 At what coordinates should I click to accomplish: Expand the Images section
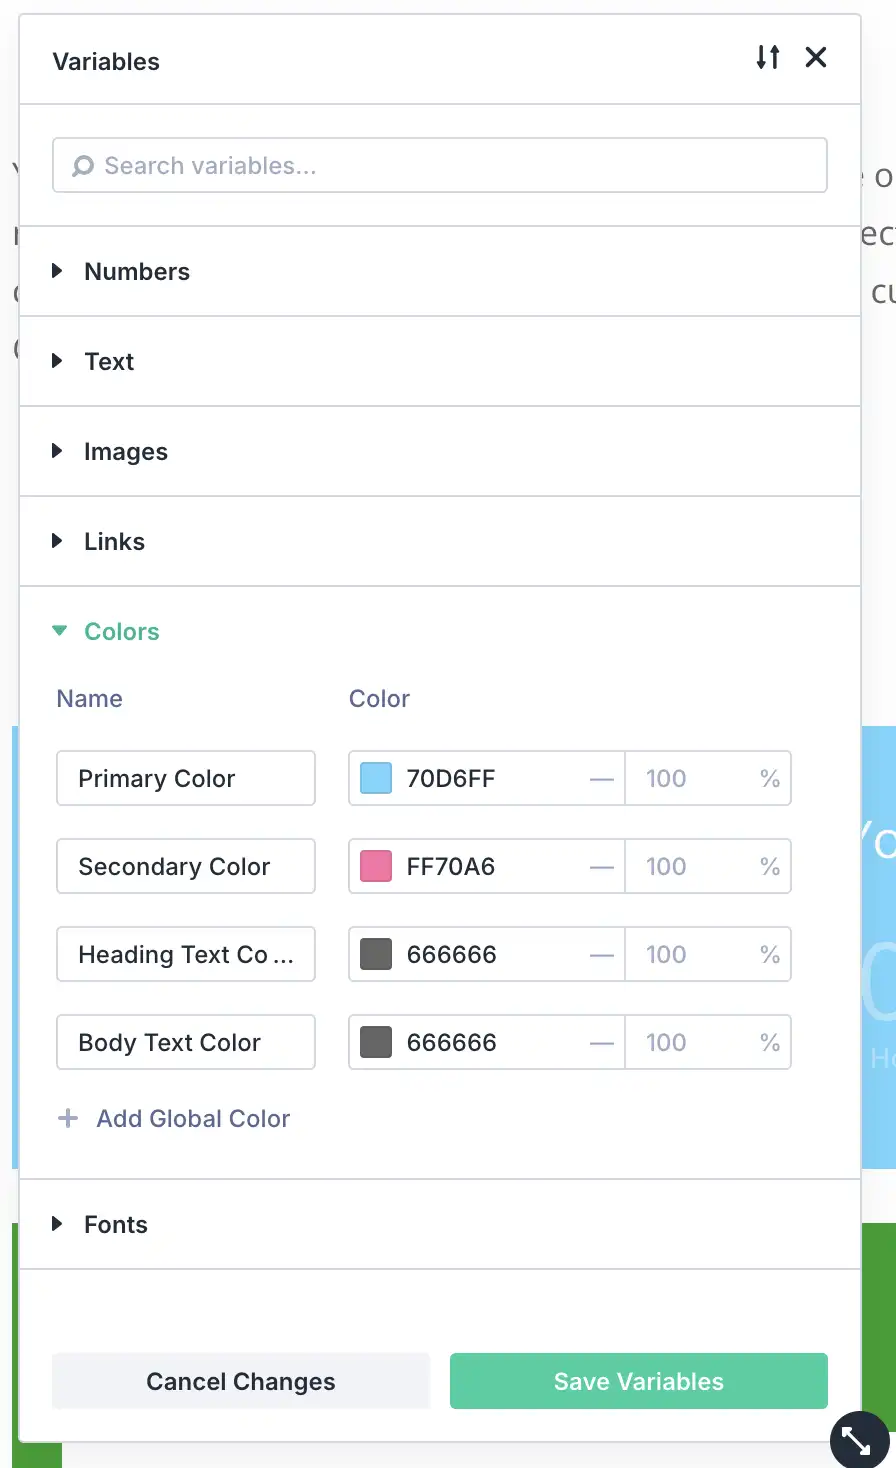click(125, 451)
